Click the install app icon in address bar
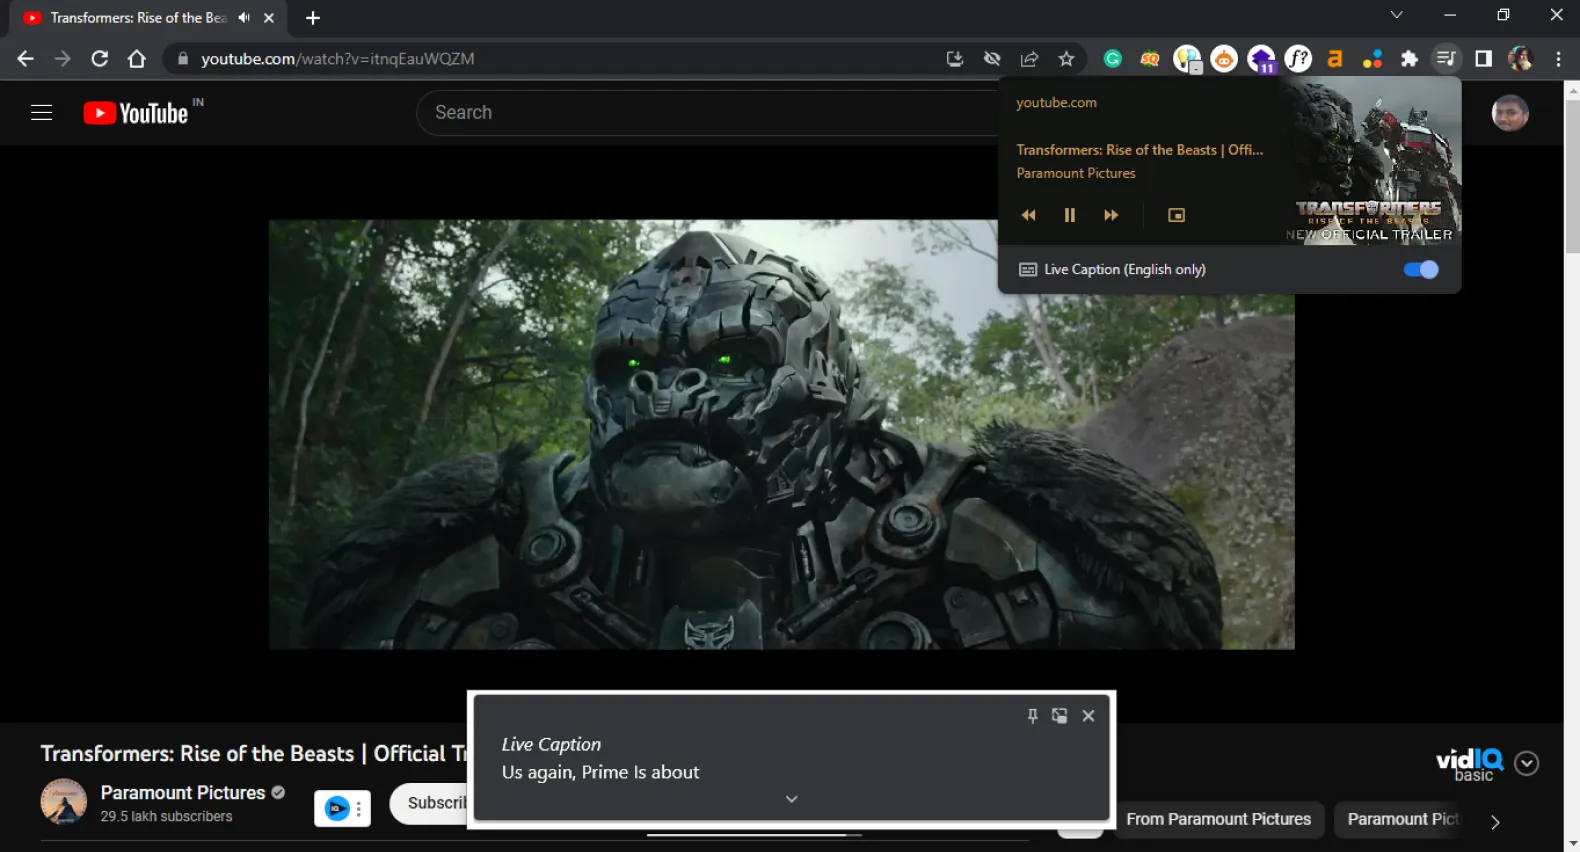Image resolution: width=1580 pixels, height=852 pixels. click(x=955, y=59)
